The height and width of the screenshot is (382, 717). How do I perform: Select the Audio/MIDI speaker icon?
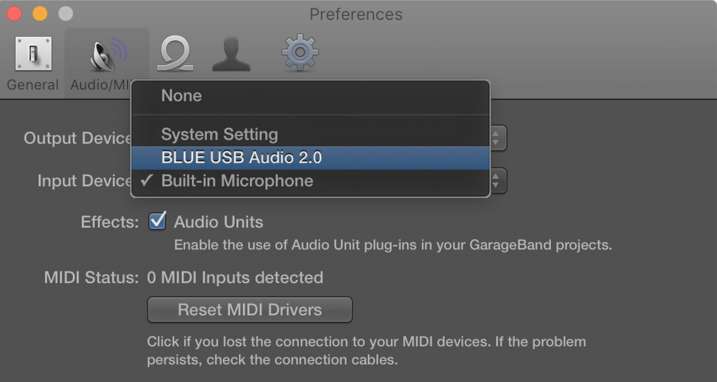point(108,55)
